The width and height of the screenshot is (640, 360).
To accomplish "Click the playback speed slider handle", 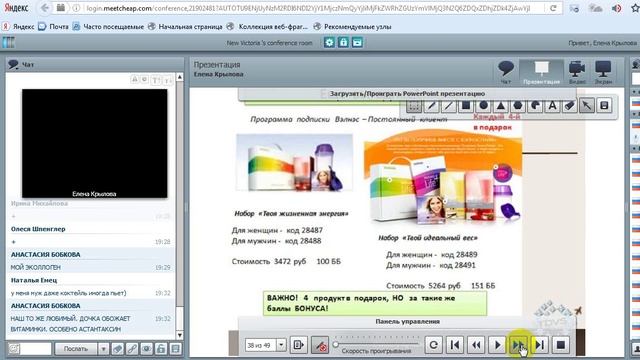I will [336, 344].
